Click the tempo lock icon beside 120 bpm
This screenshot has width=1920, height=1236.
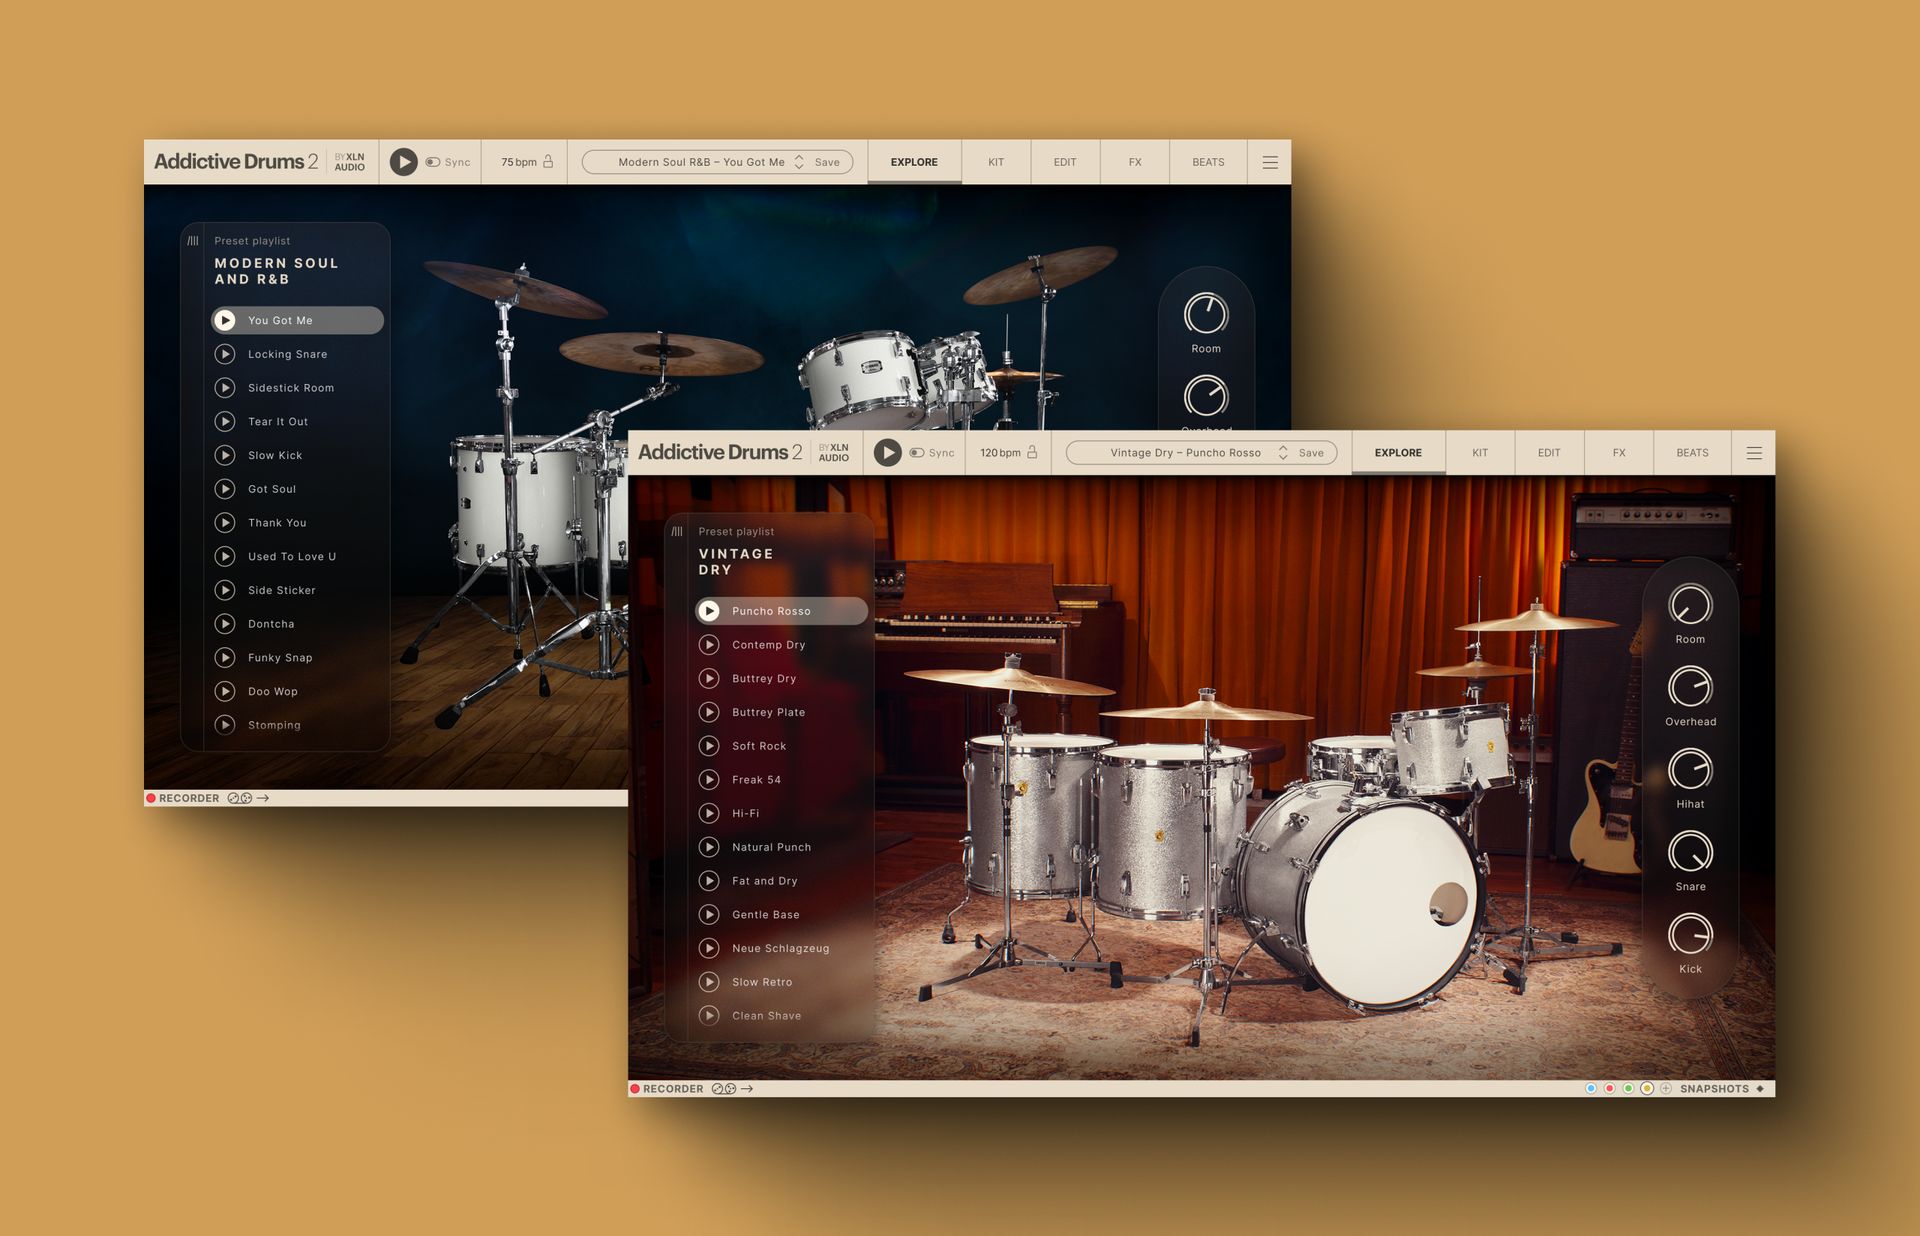pyautogui.click(x=1032, y=452)
